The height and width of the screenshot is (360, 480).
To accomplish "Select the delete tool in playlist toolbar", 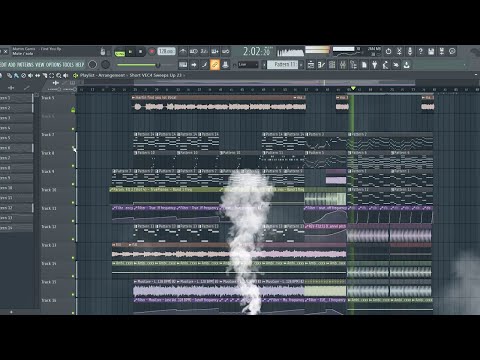I will pos(23,76).
